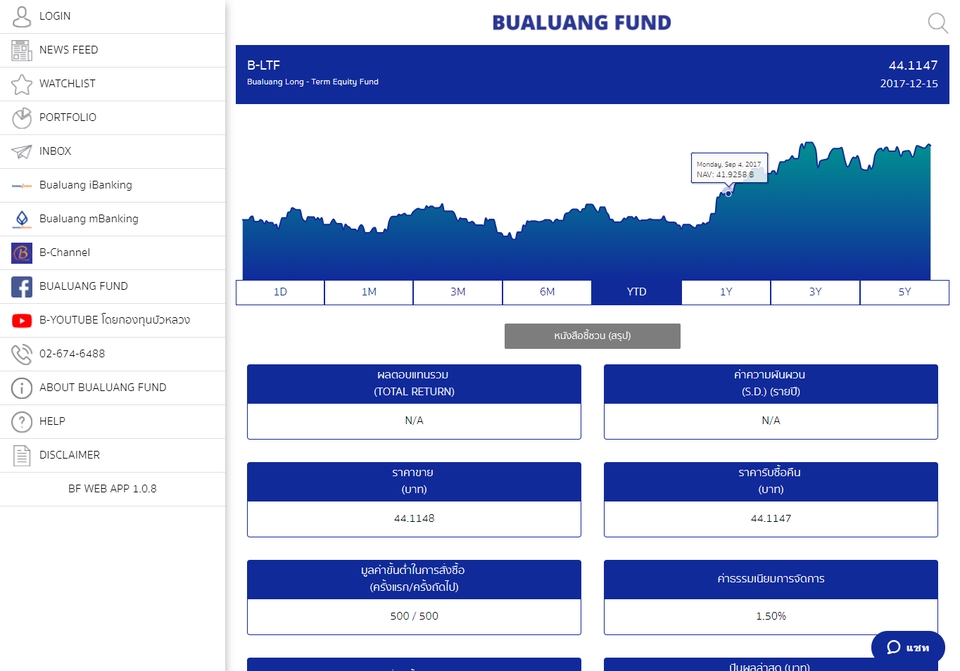Click the Bualuang mBanking logo icon

click(x=21, y=219)
